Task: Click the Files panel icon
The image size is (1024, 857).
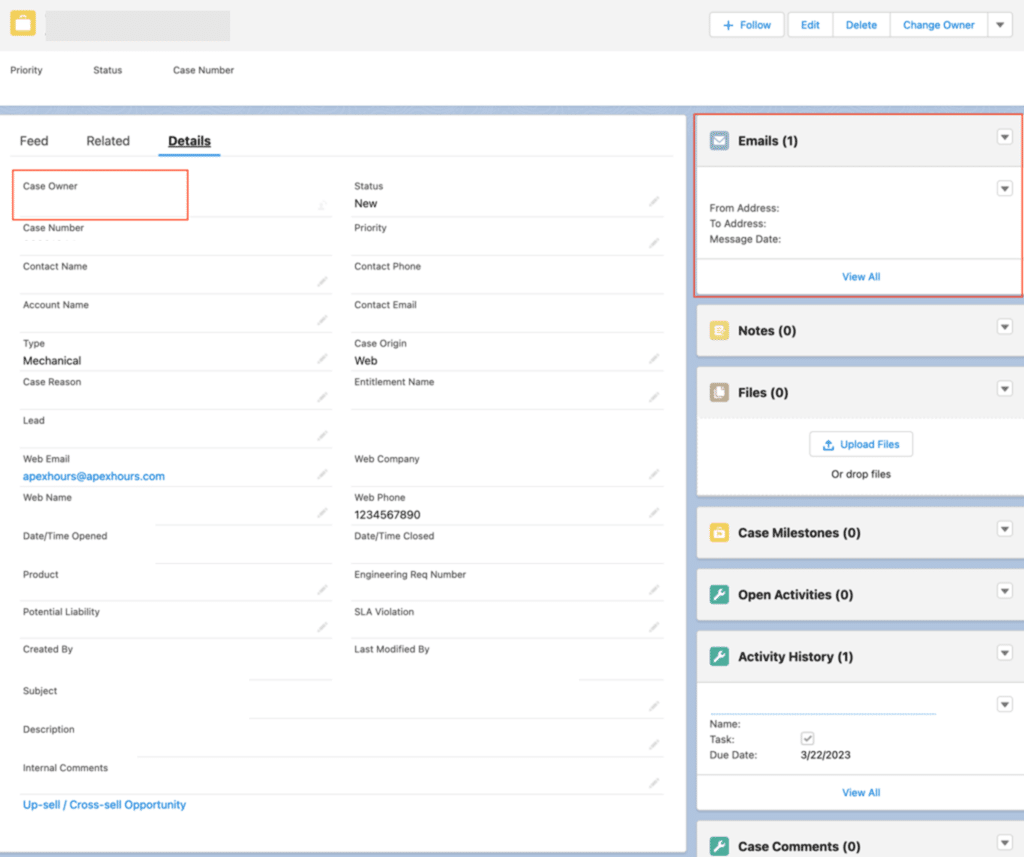Action: pos(719,393)
